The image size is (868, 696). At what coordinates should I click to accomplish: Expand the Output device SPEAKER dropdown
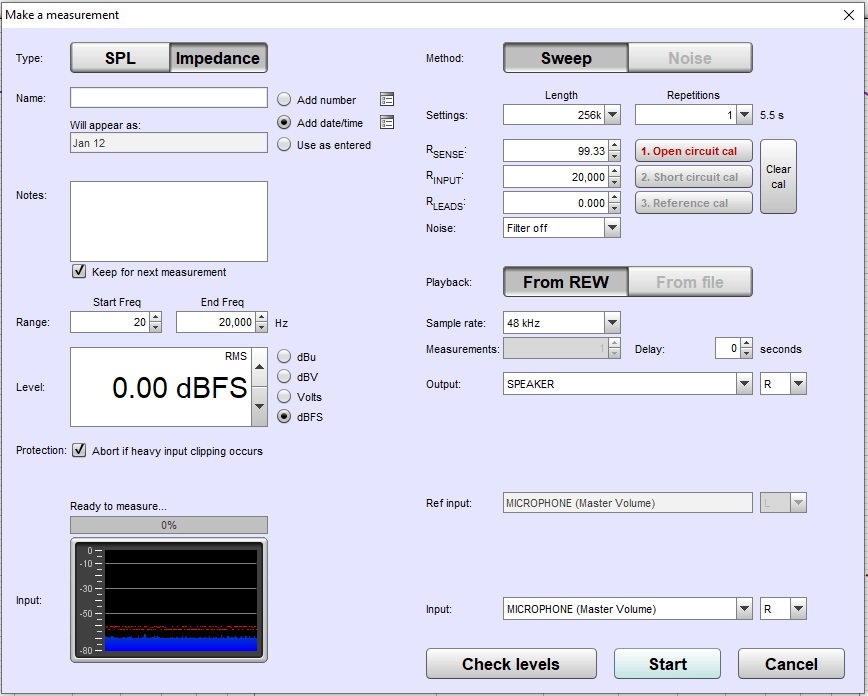745,384
